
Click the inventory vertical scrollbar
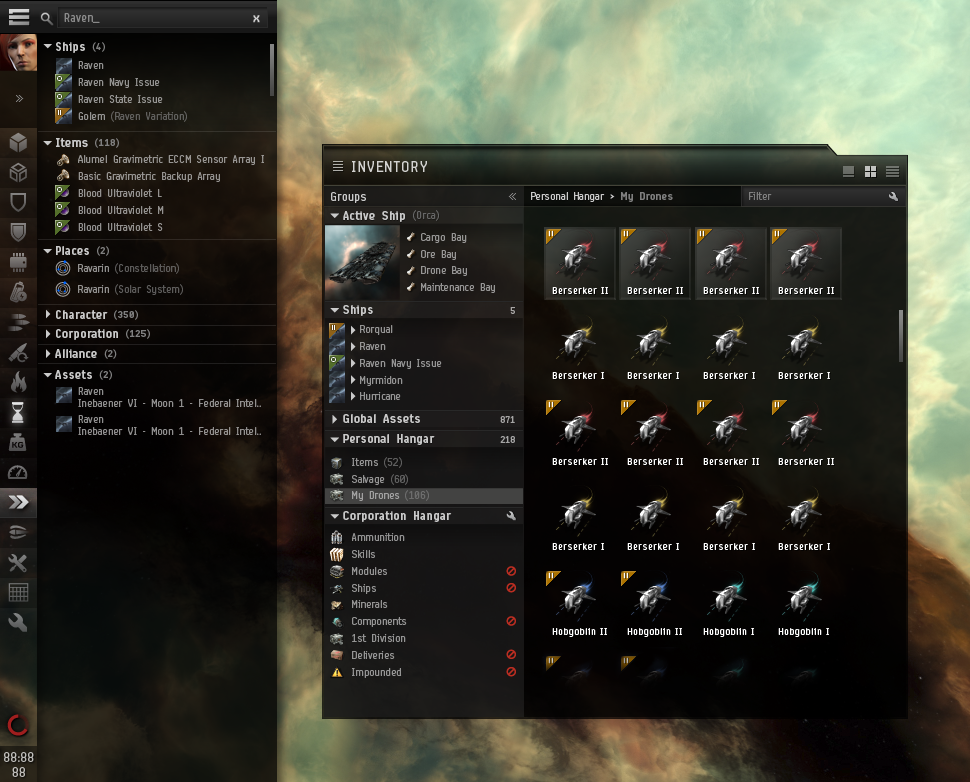(901, 336)
